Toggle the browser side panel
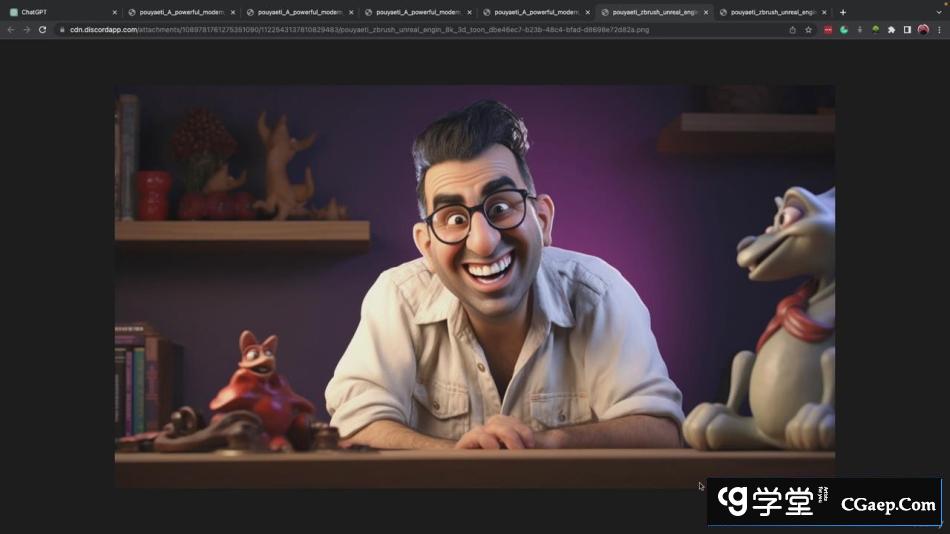The image size is (950, 534). 907,30
